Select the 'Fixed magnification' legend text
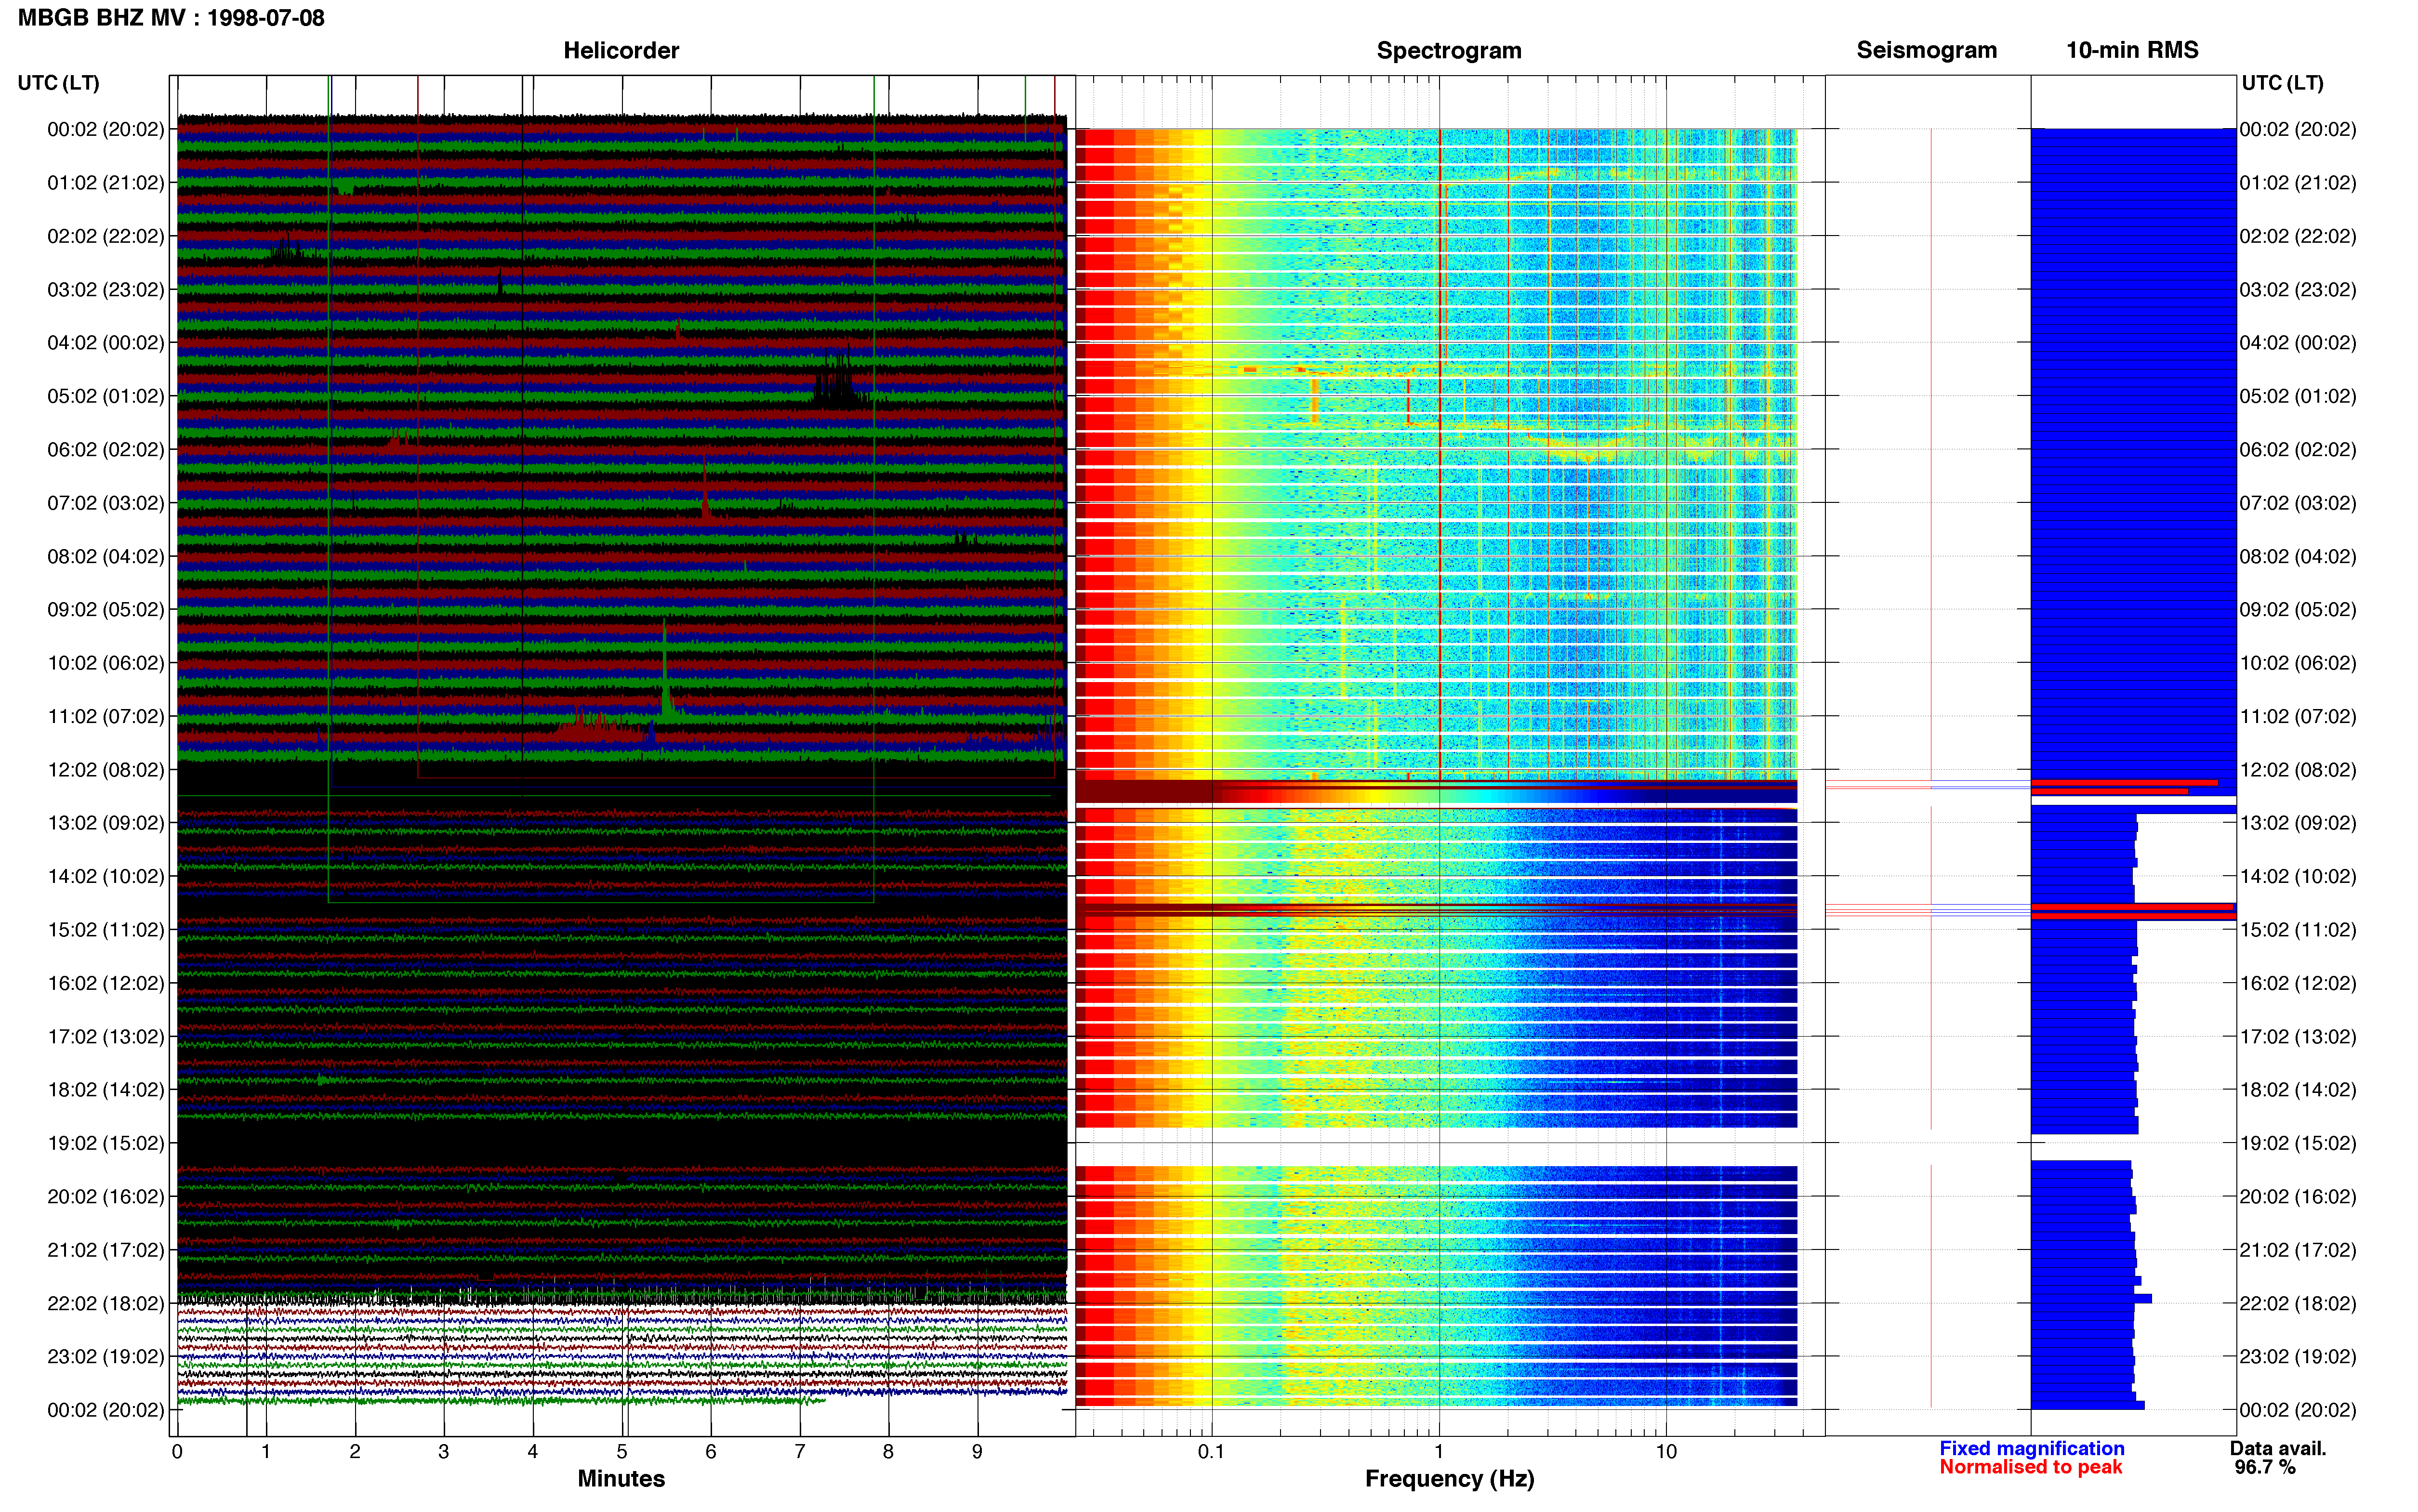2418x1512 pixels. pyautogui.click(x=2031, y=1448)
